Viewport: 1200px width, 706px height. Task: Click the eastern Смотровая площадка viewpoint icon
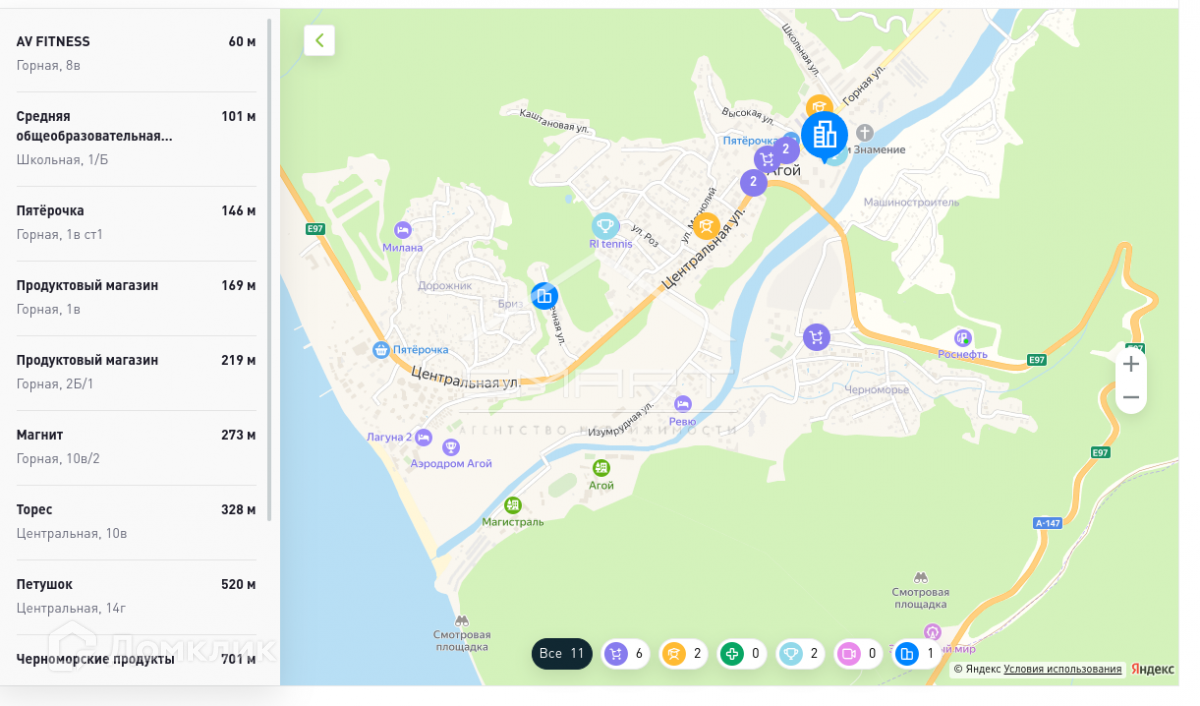tap(920, 578)
